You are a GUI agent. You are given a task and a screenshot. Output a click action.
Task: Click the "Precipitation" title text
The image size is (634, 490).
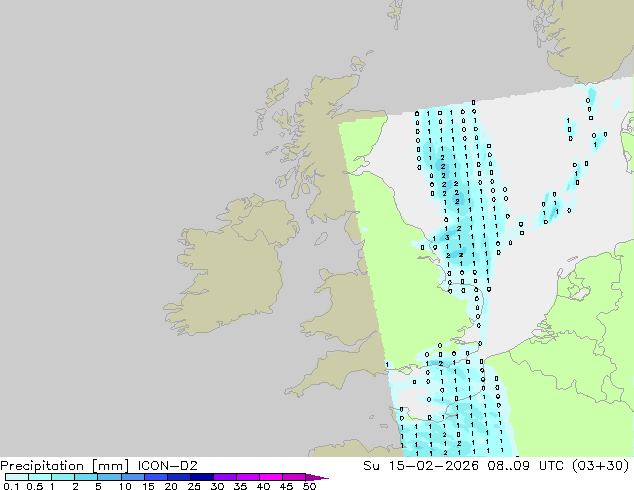click(x=42, y=466)
